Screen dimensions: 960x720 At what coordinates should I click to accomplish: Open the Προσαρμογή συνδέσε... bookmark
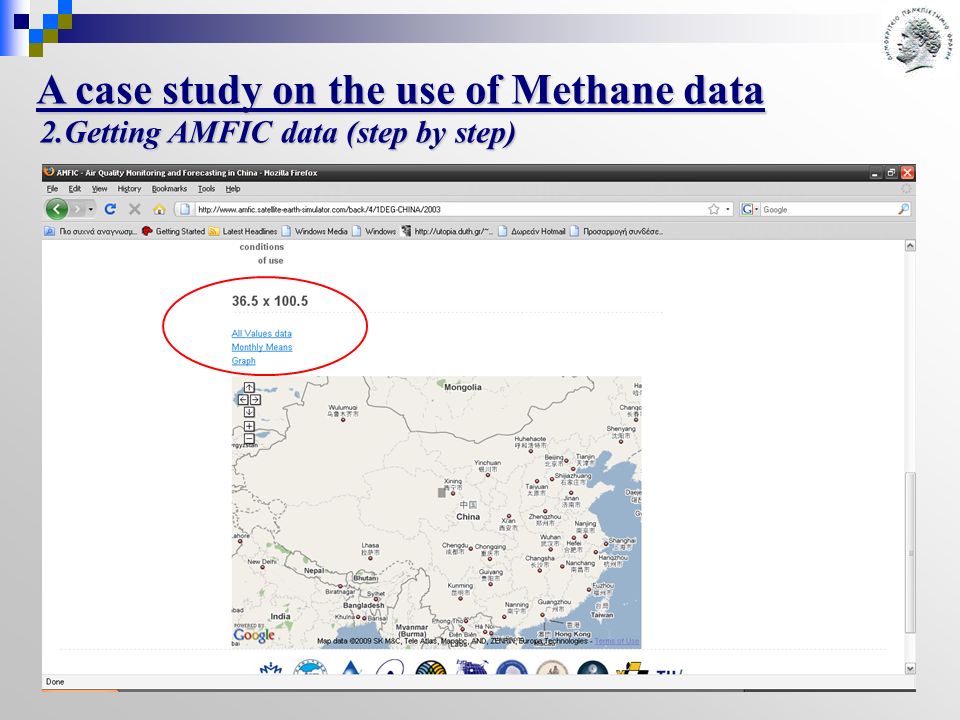617,231
